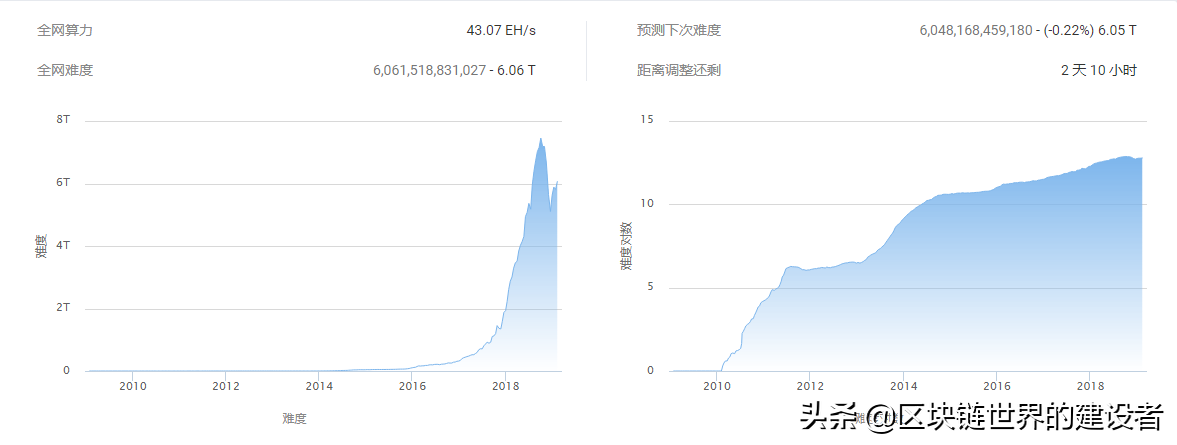Click the 15 y-axis label on log chart
1177x445 pixels.
[648, 120]
